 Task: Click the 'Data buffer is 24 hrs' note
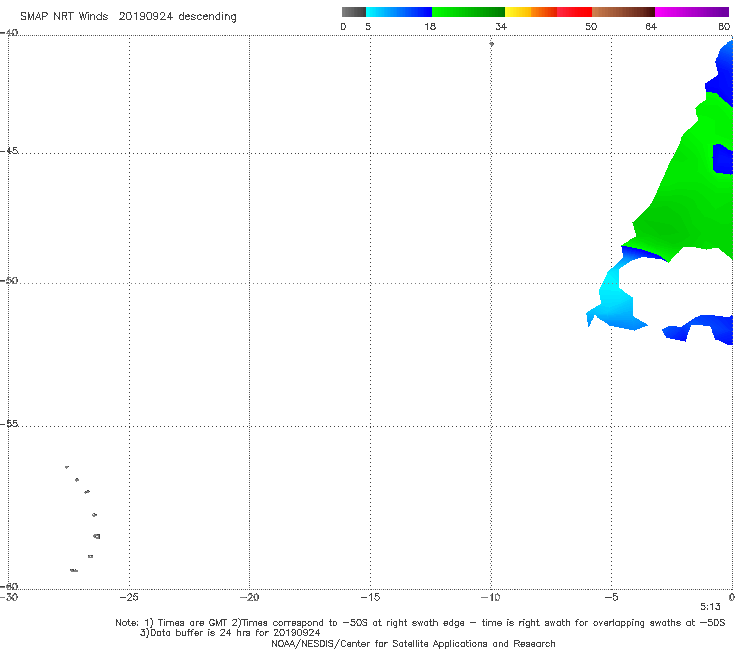click(x=230, y=633)
